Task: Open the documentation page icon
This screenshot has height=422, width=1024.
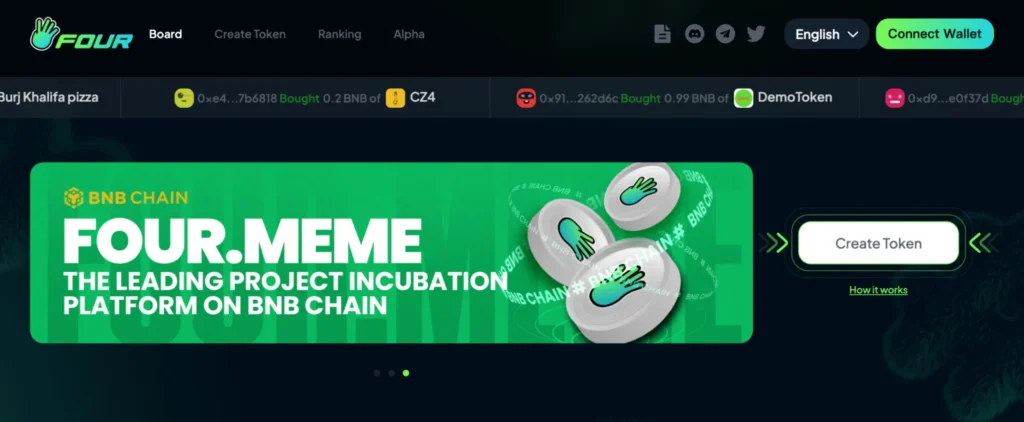Action: pyautogui.click(x=662, y=34)
